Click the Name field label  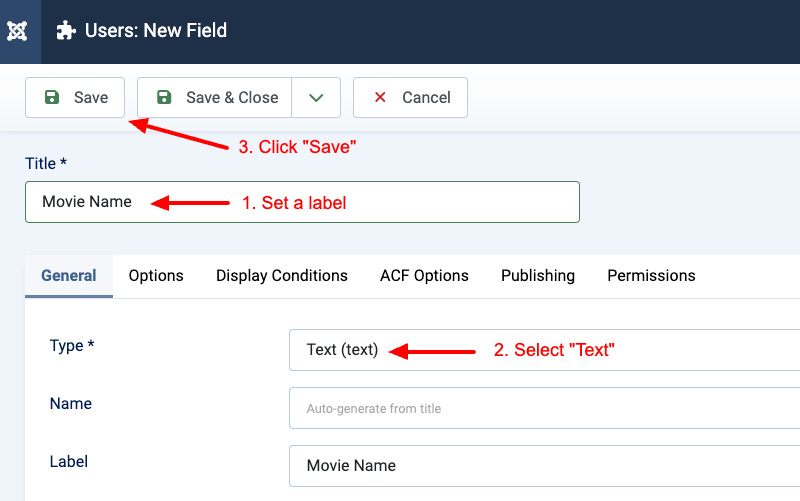[x=71, y=404]
